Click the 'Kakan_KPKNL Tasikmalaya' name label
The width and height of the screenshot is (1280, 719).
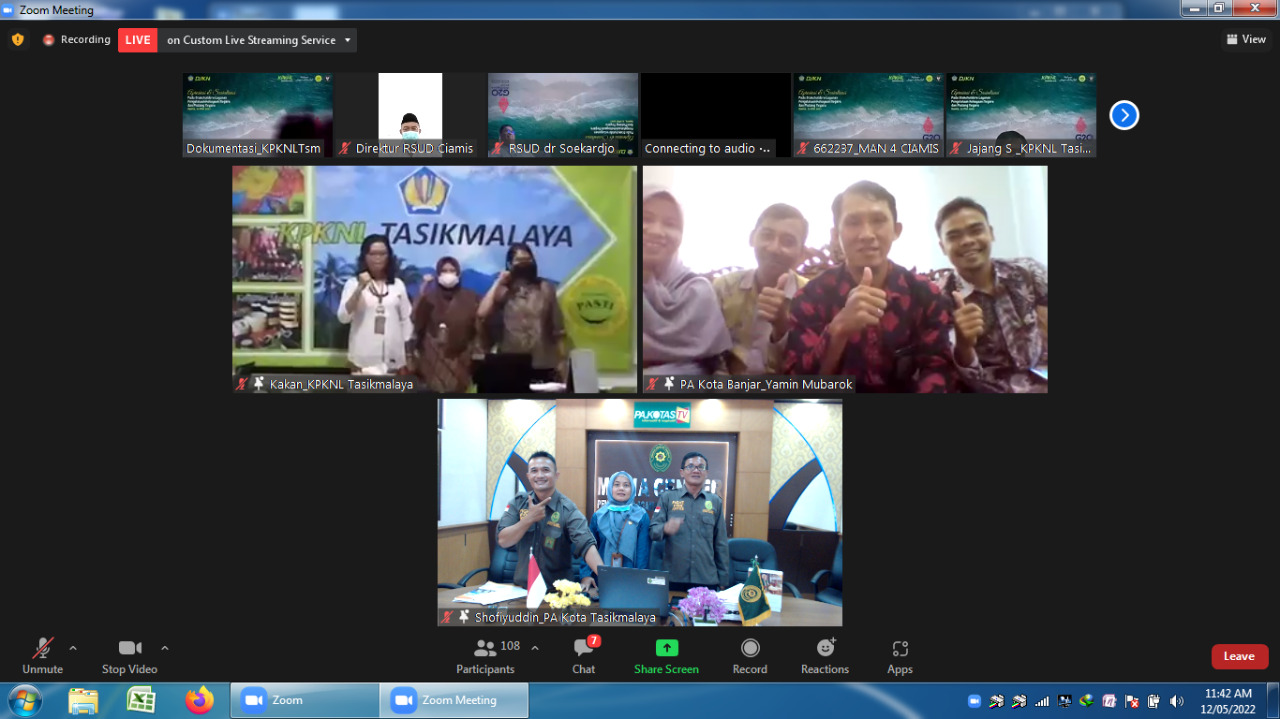(341, 384)
